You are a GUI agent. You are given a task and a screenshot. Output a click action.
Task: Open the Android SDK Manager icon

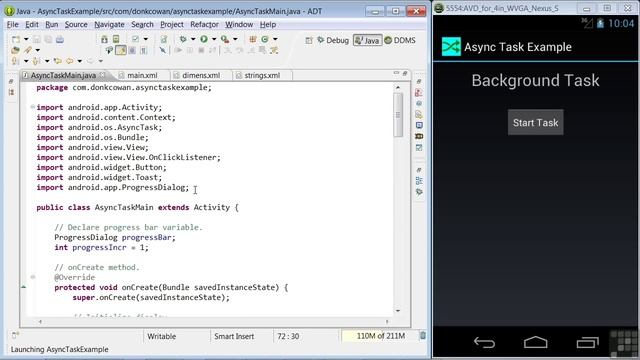104,39
